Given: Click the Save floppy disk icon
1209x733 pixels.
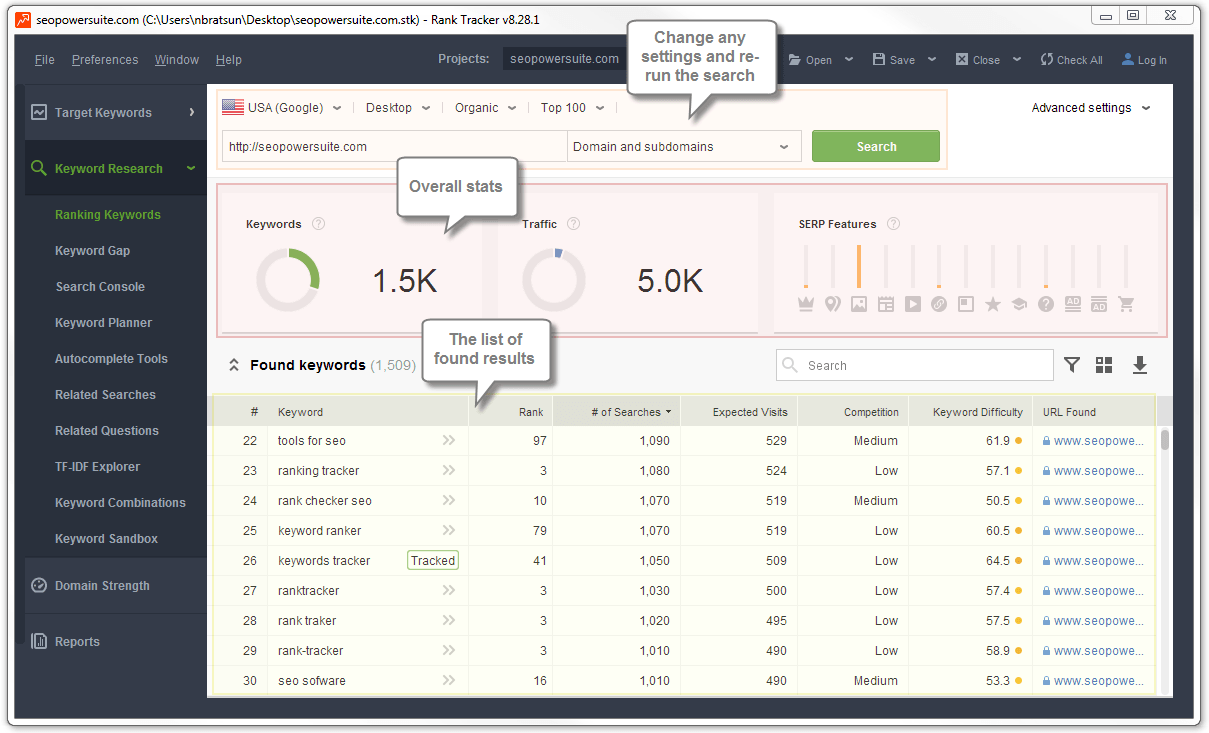Looking at the screenshot, I should pos(879,60).
